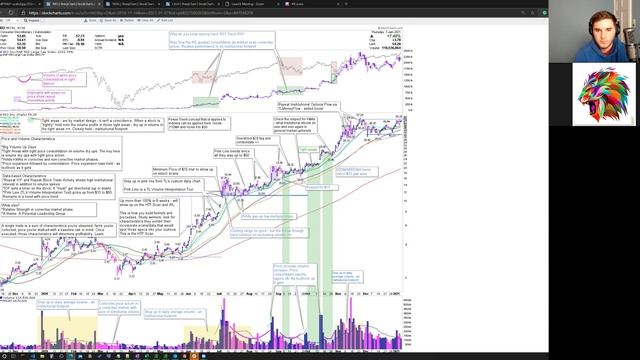Click the Delete chart button

pyautogui.click(x=127, y=20)
